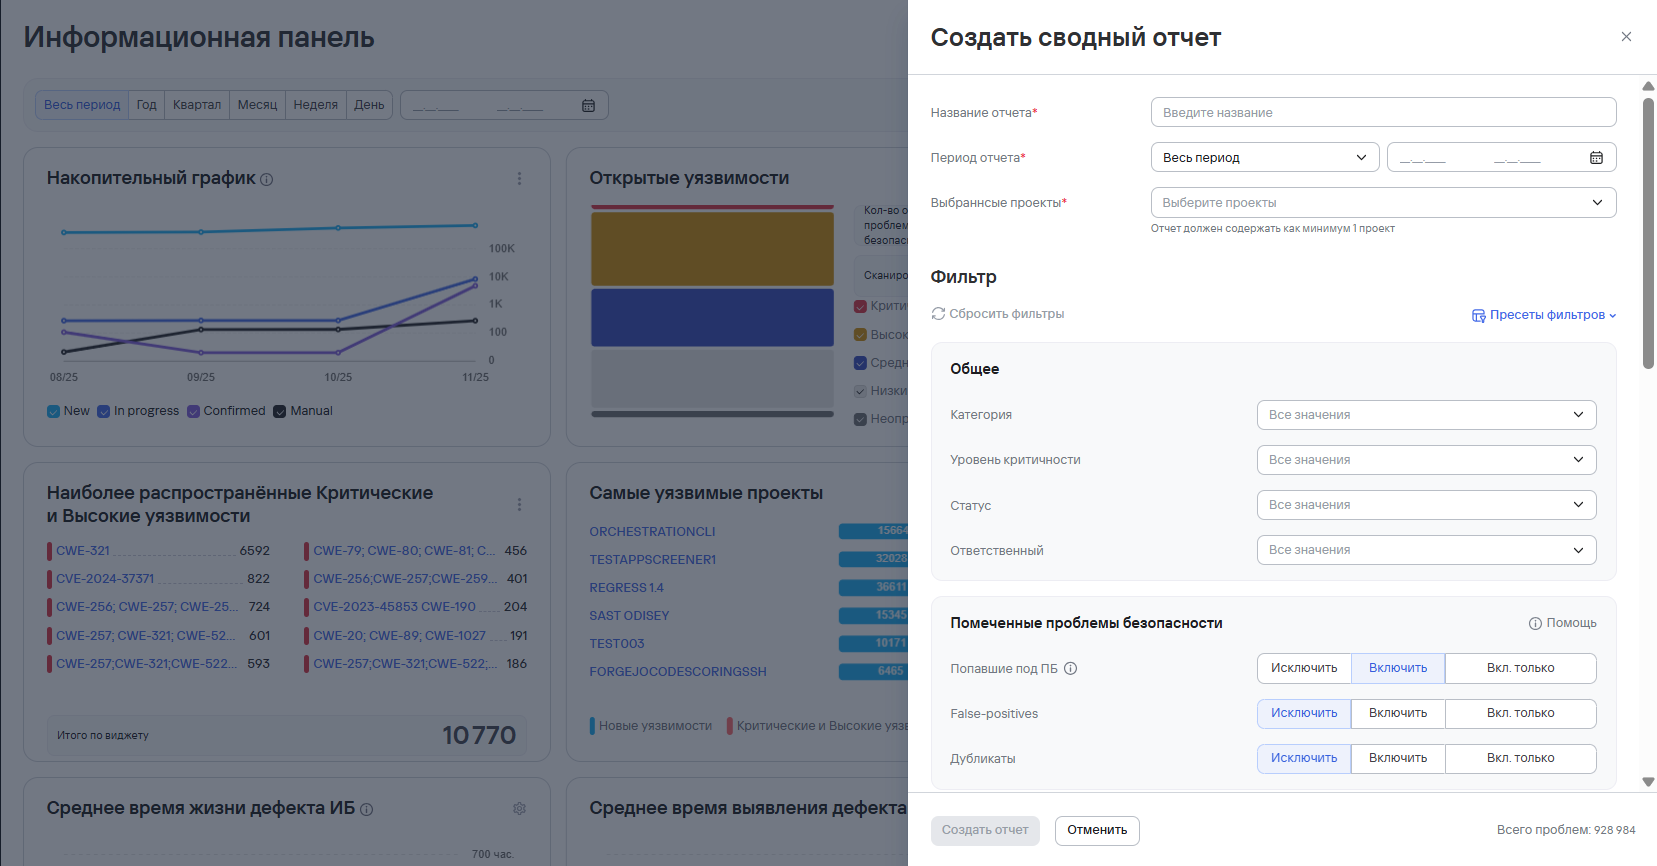Click info icon beside Накопительный график title
1657x866 pixels.
[x=267, y=180]
